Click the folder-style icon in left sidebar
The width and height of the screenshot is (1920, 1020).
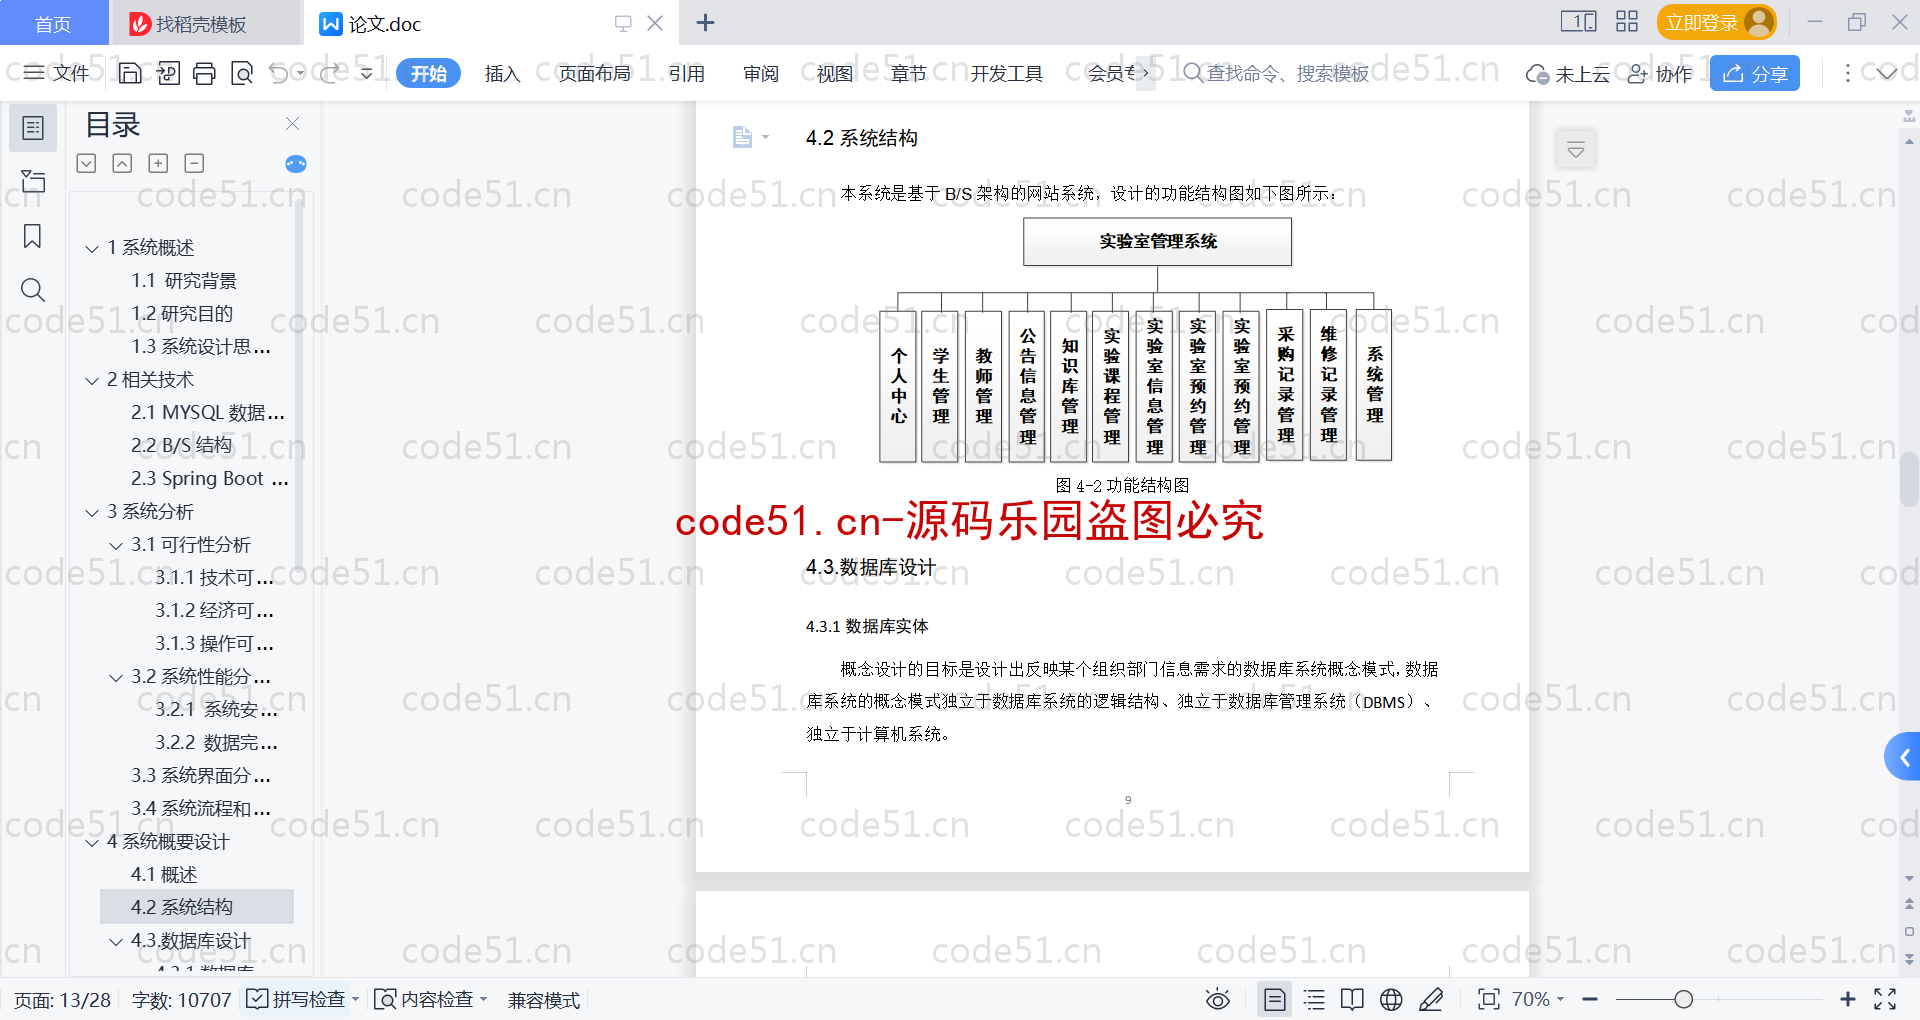[x=33, y=181]
